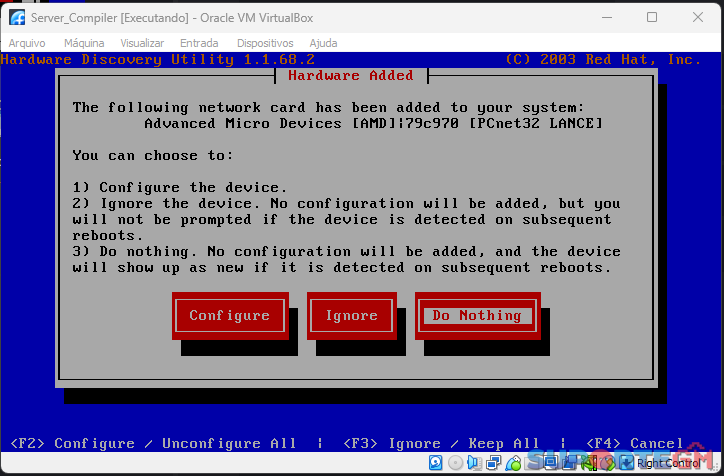Click the keyboard capture arrow icon
Image resolution: width=724 pixels, height=476 pixels.
point(626,462)
